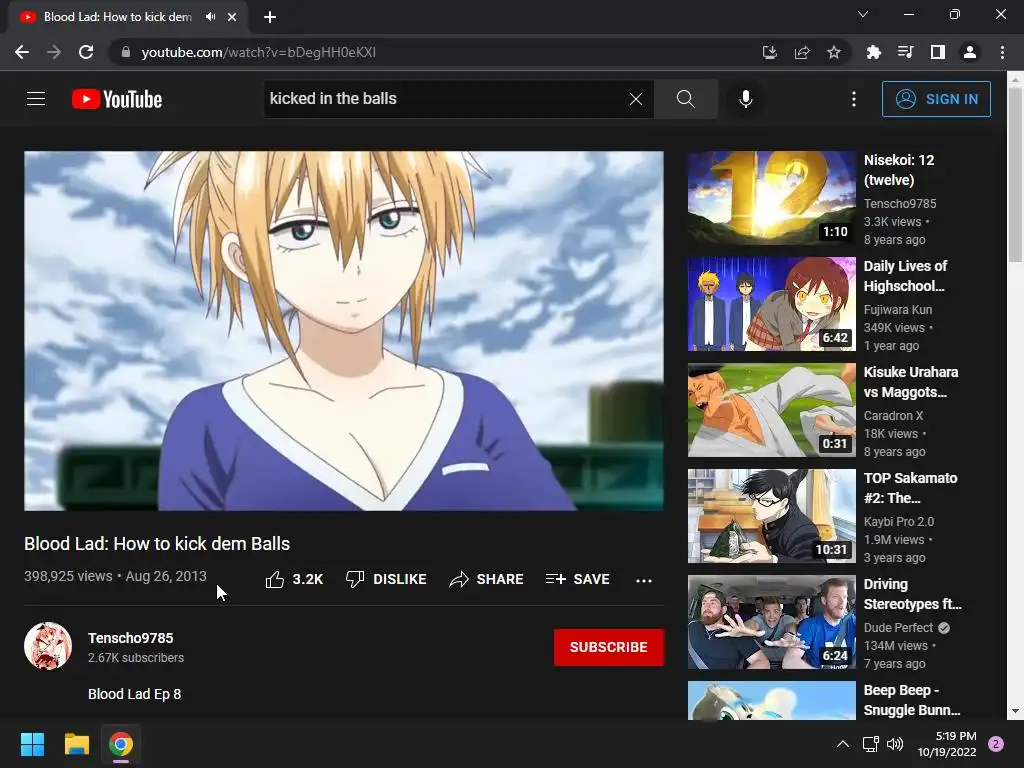Bookmark this tab with star

(x=834, y=52)
